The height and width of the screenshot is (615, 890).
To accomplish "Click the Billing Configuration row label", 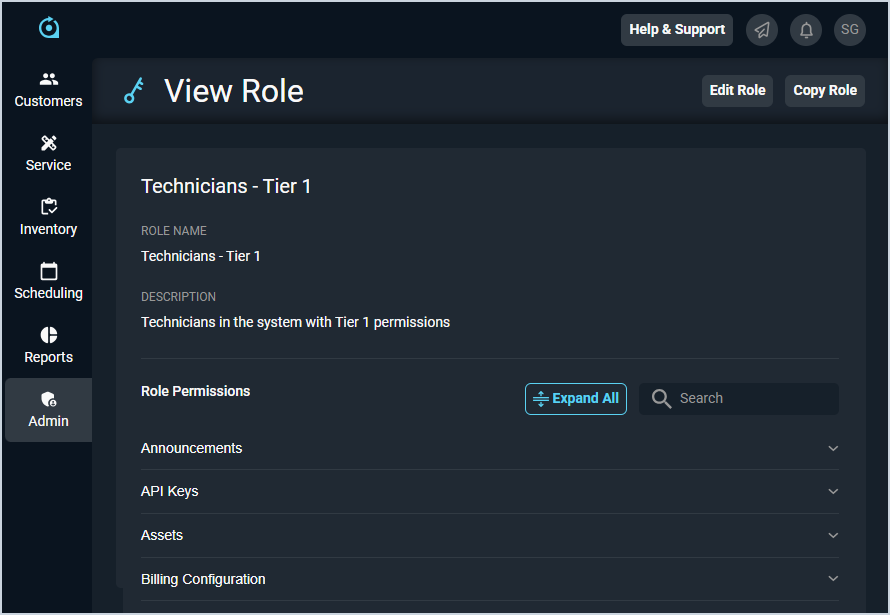I will [x=203, y=579].
